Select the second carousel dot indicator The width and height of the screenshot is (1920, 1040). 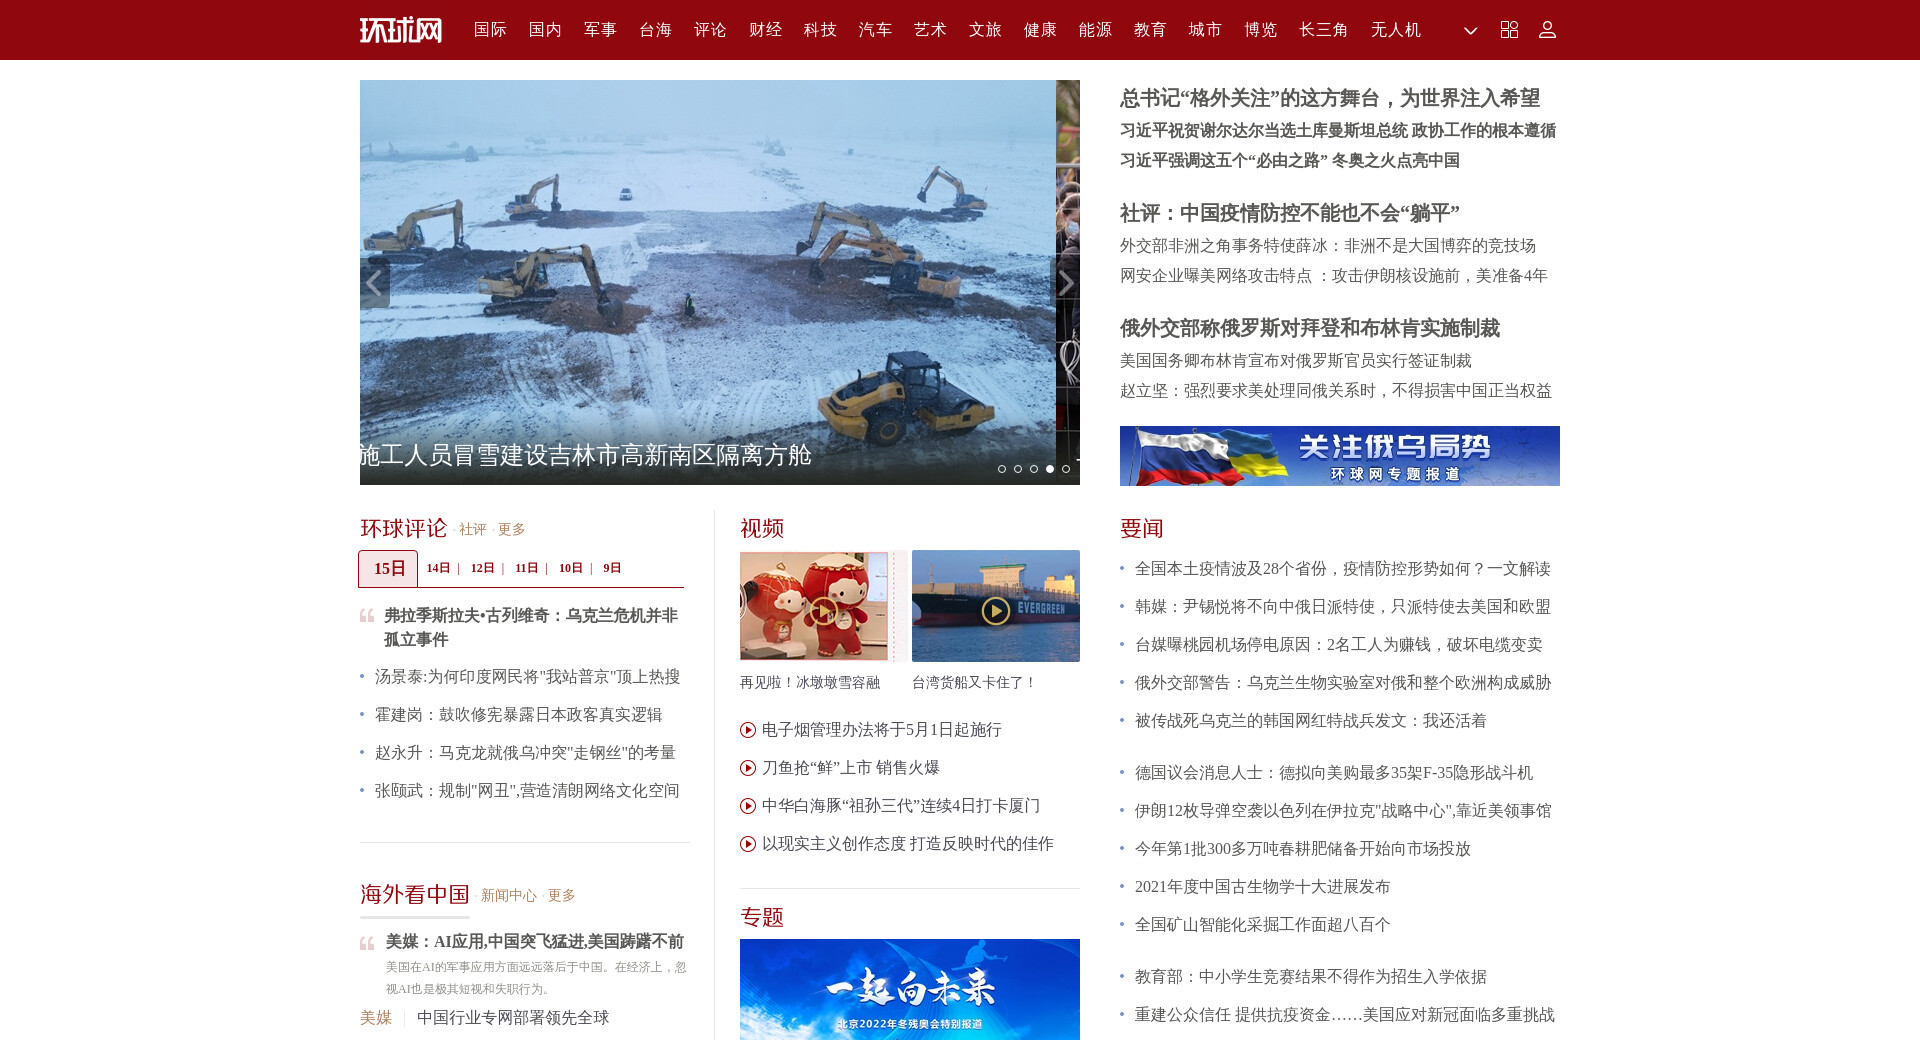point(1018,469)
